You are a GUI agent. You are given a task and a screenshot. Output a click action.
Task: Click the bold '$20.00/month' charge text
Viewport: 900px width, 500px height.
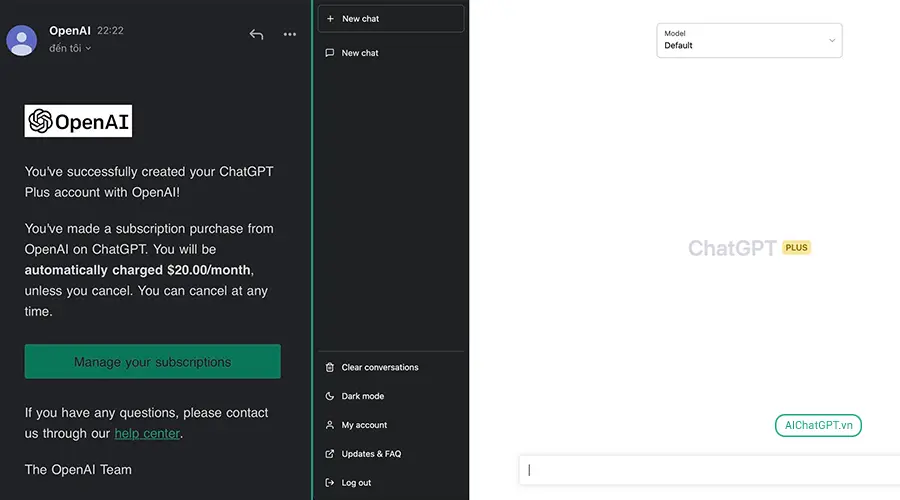[209, 270]
